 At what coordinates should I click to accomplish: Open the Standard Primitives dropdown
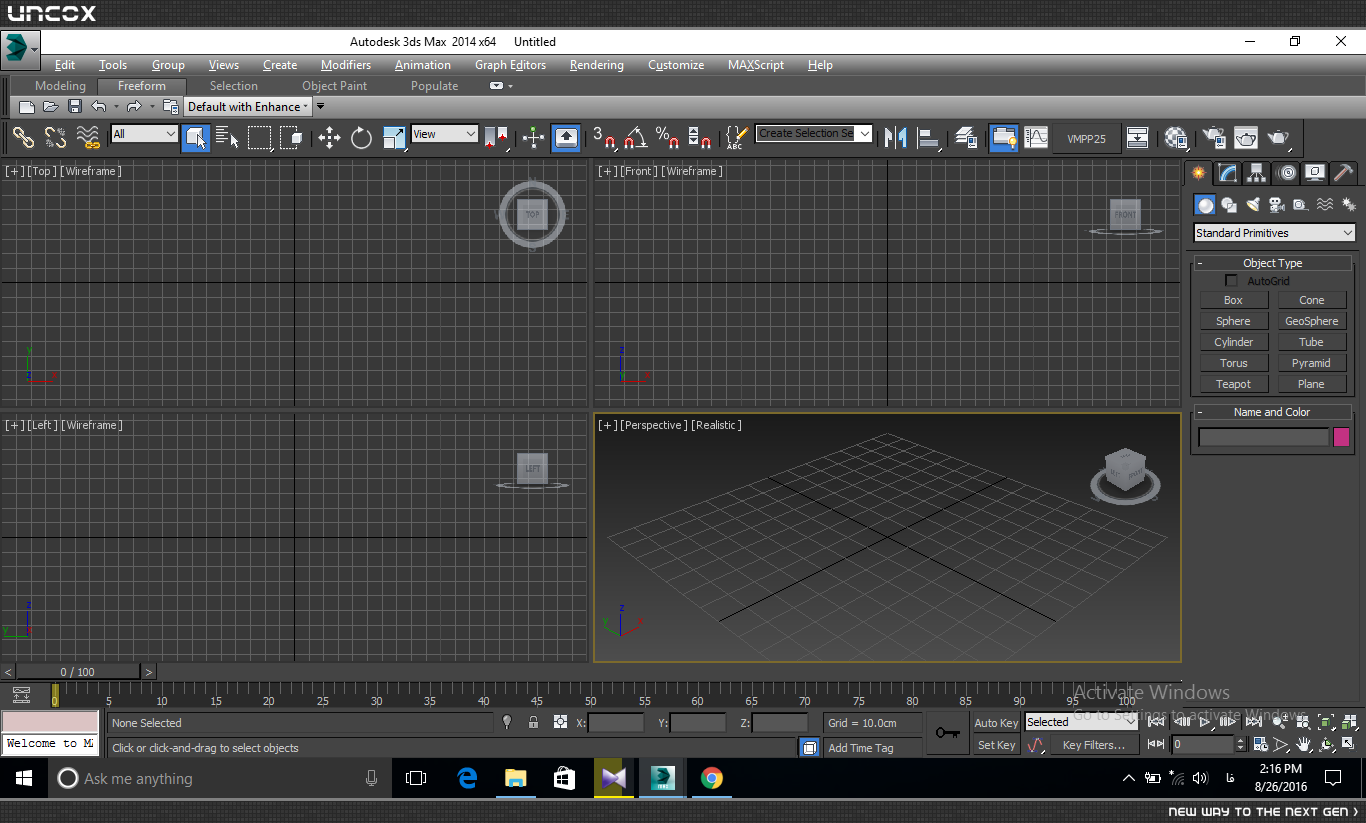pyautogui.click(x=1274, y=233)
